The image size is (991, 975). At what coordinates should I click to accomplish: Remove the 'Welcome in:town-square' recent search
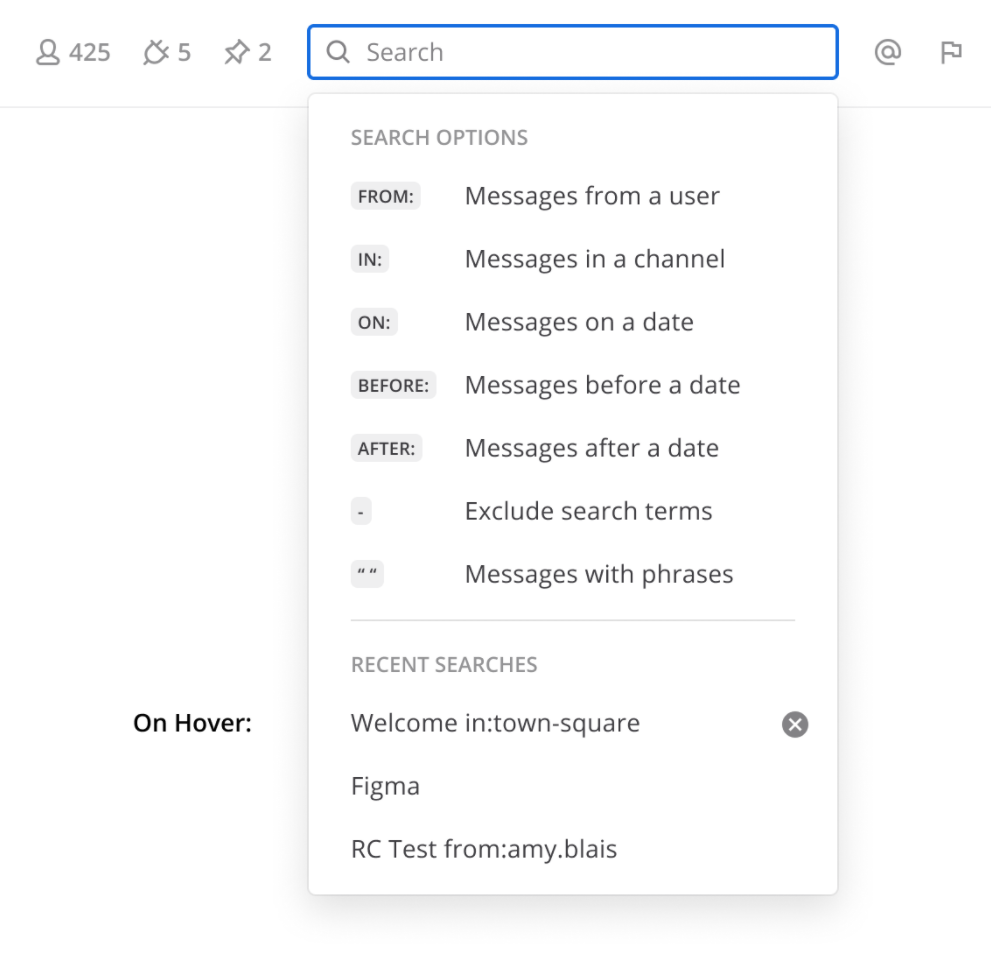[x=795, y=724]
